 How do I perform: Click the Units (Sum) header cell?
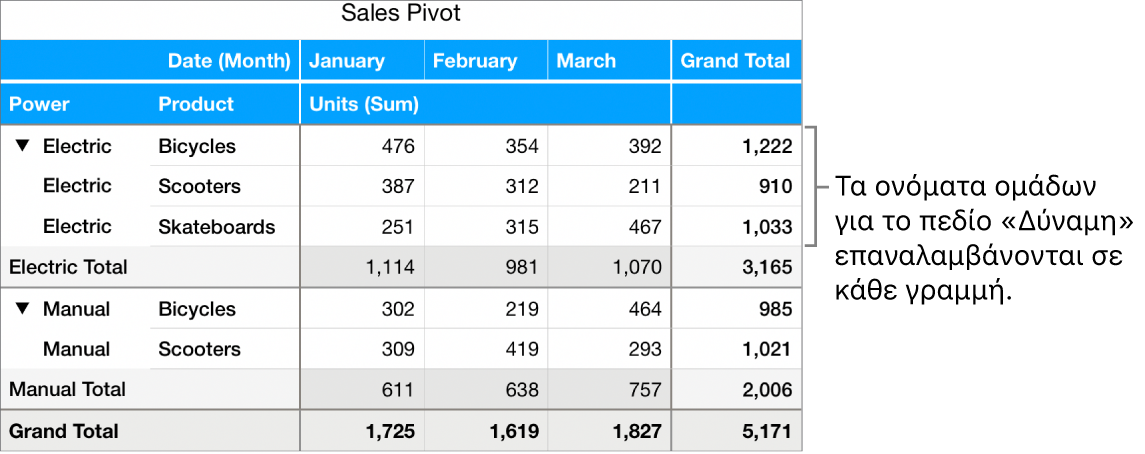364,104
